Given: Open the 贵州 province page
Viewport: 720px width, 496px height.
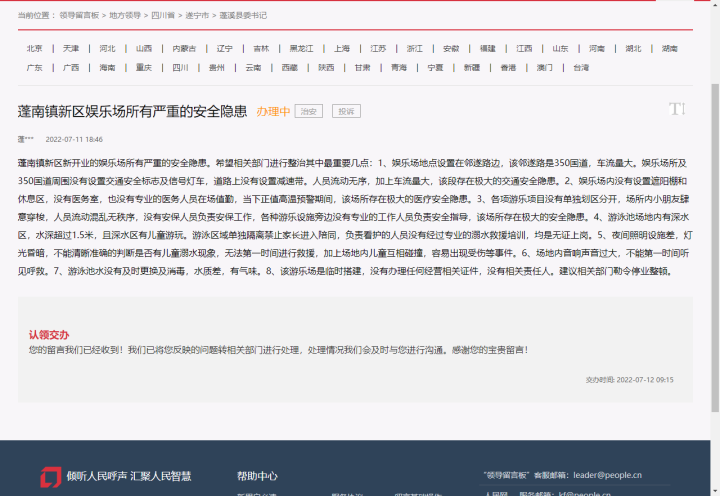Looking at the screenshot, I should [x=217, y=68].
